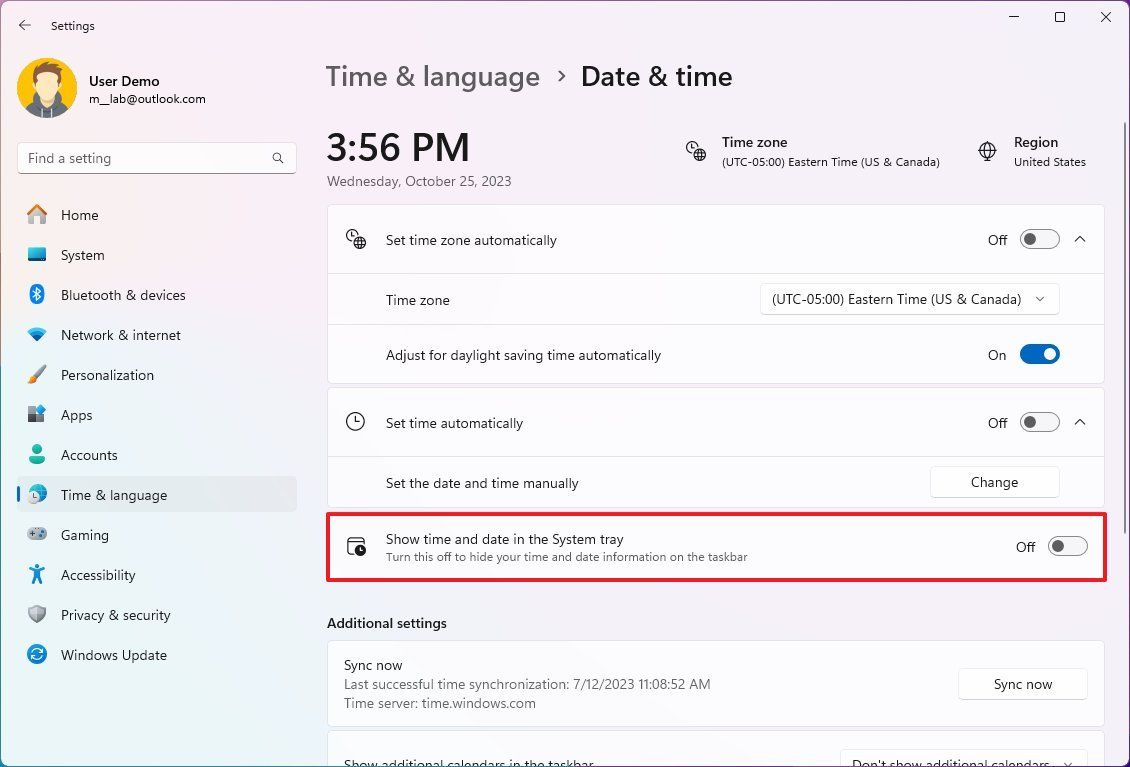
Task: Select the Bluetooth & devices icon
Action: click(36, 295)
